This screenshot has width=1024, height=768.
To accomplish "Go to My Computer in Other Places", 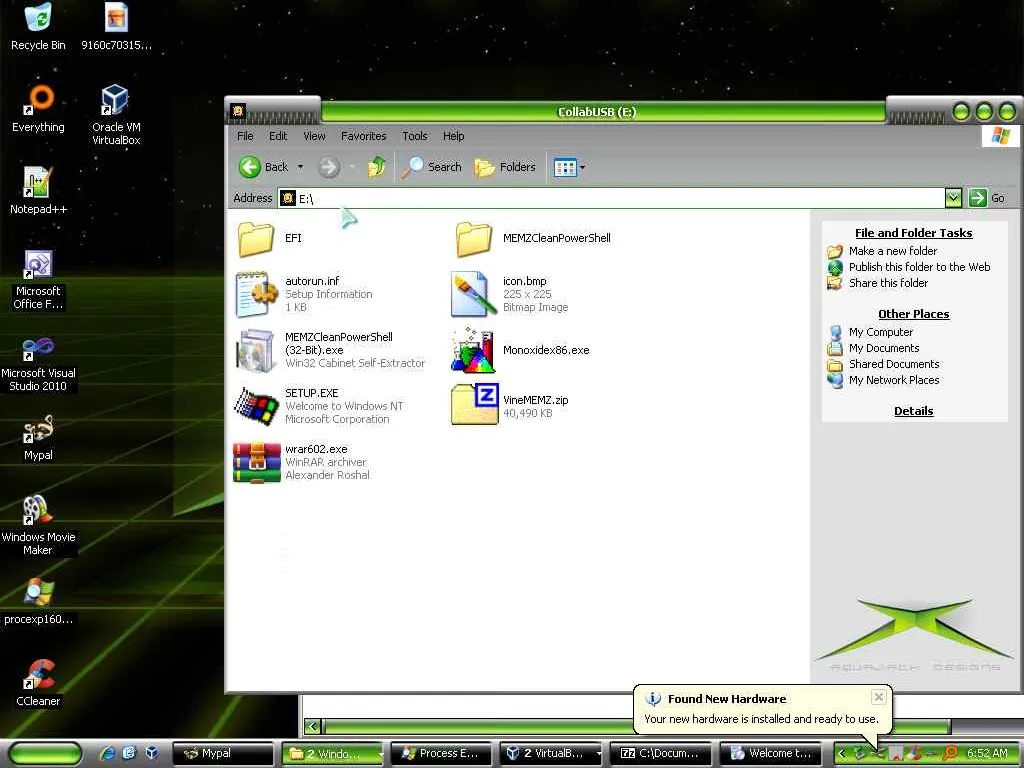I will (x=880, y=332).
